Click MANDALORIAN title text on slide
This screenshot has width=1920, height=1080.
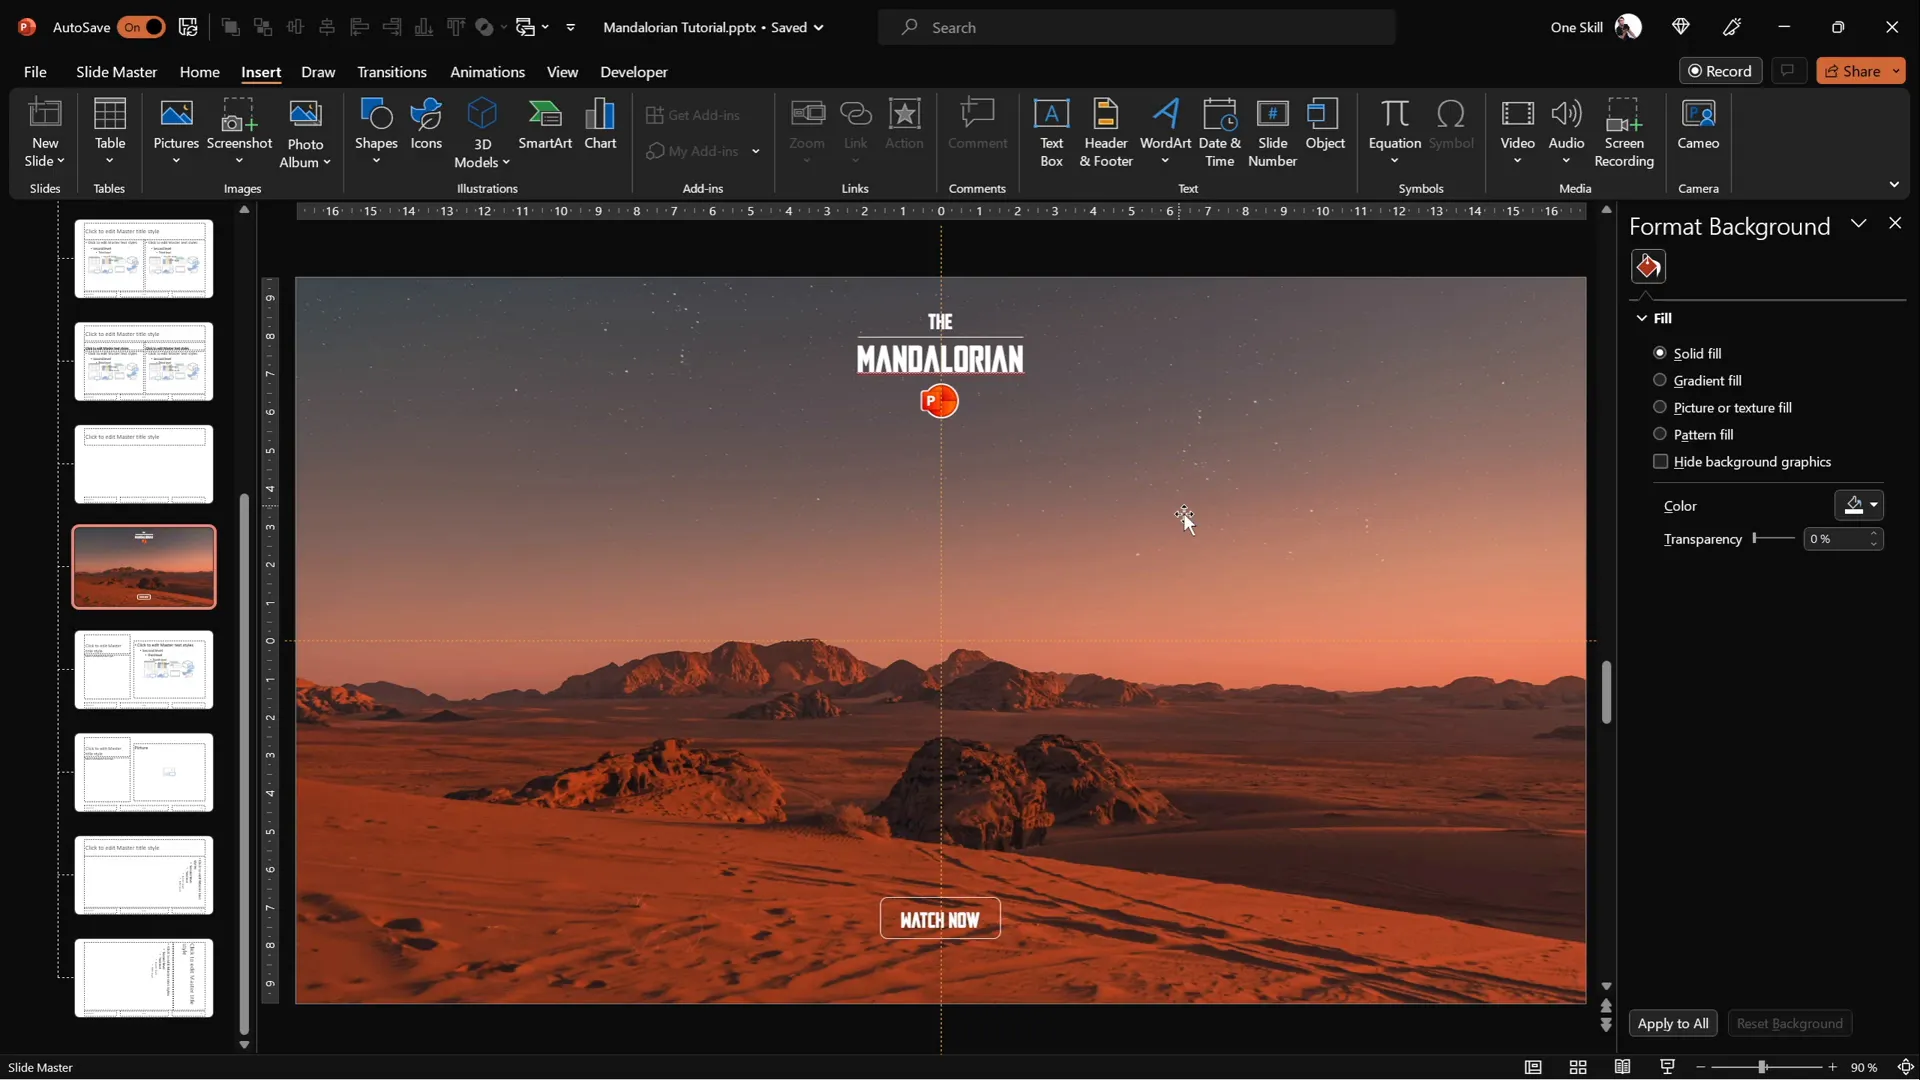point(940,358)
